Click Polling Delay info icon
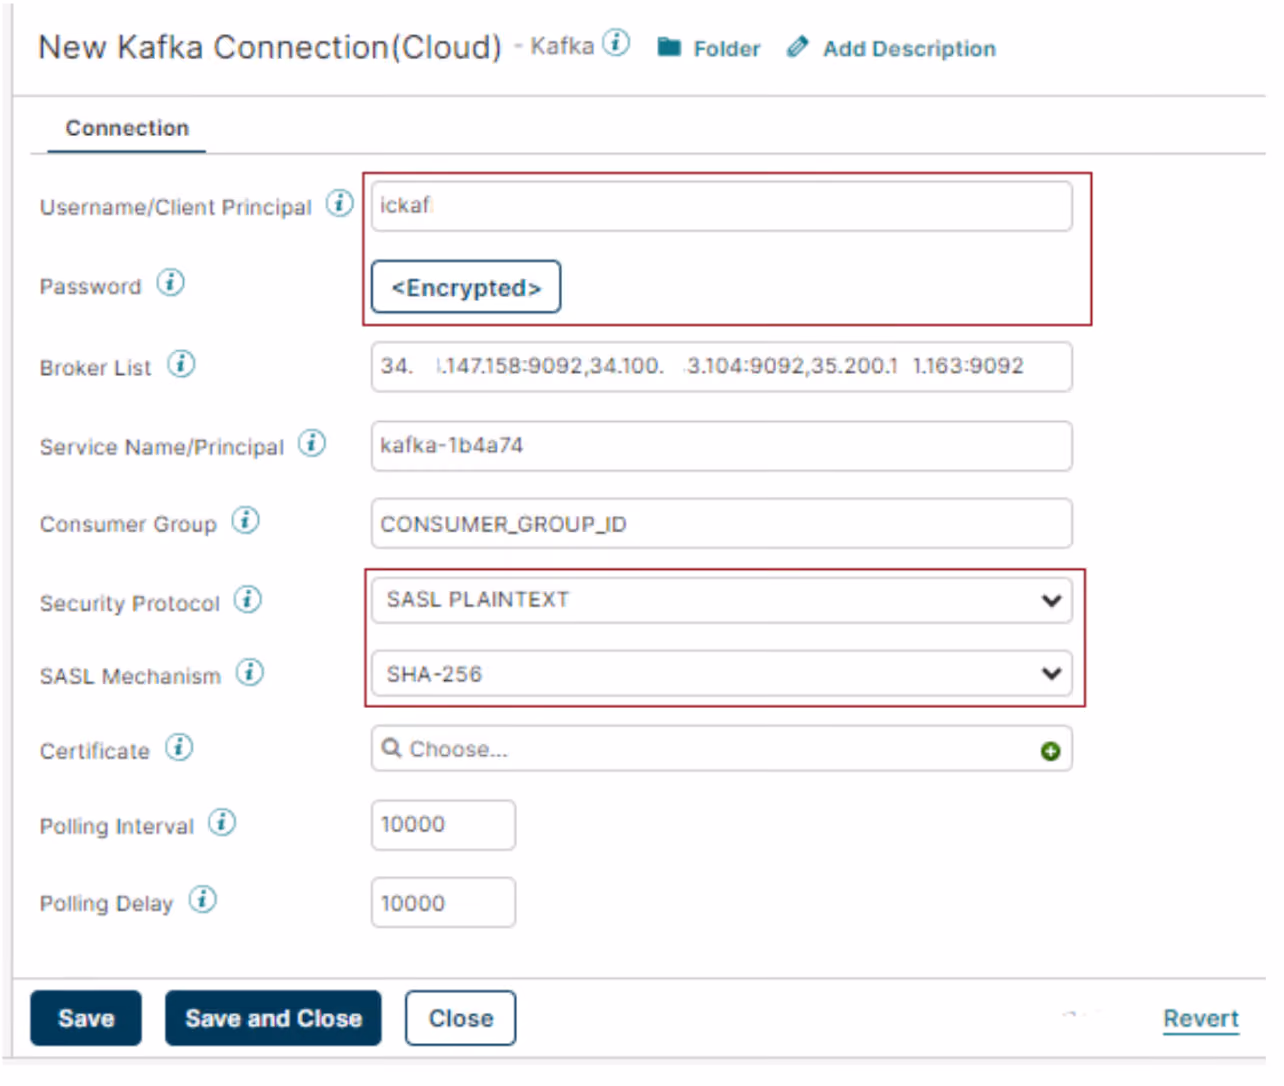Image resolution: width=1284 pixels, height=1086 pixels. (203, 900)
